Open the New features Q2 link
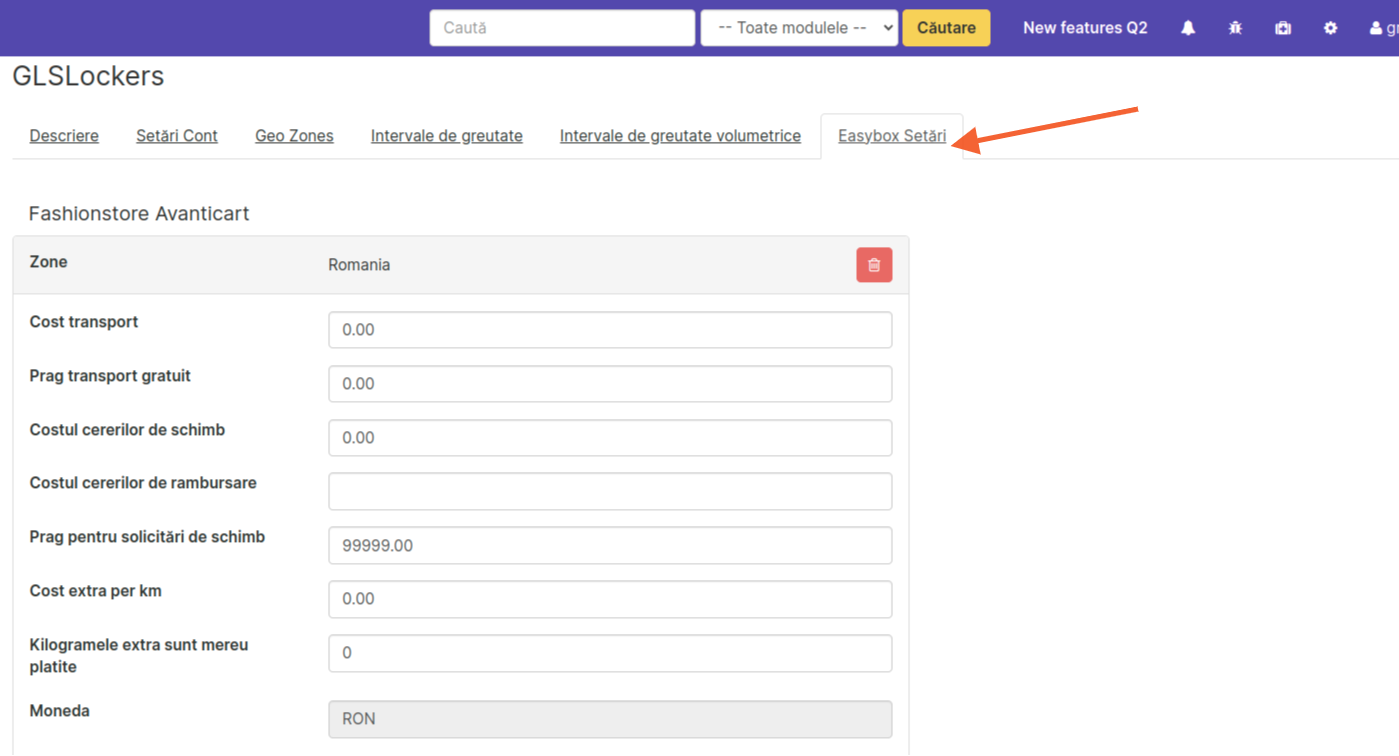Viewport: 1399px width, 756px height. click(x=1085, y=28)
